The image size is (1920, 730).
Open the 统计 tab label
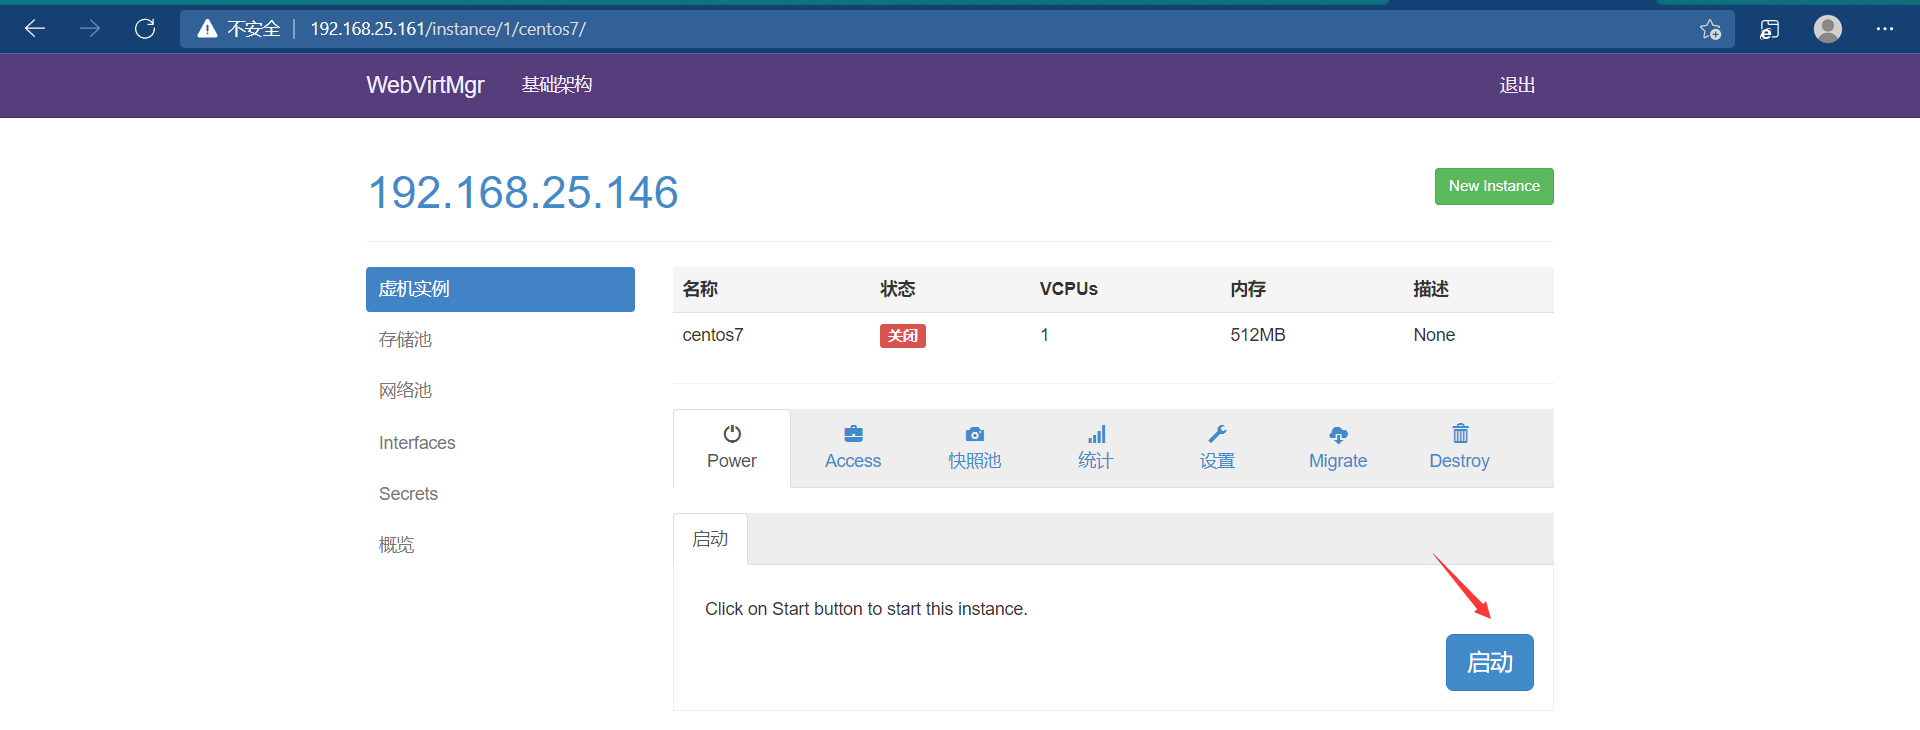1096,461
